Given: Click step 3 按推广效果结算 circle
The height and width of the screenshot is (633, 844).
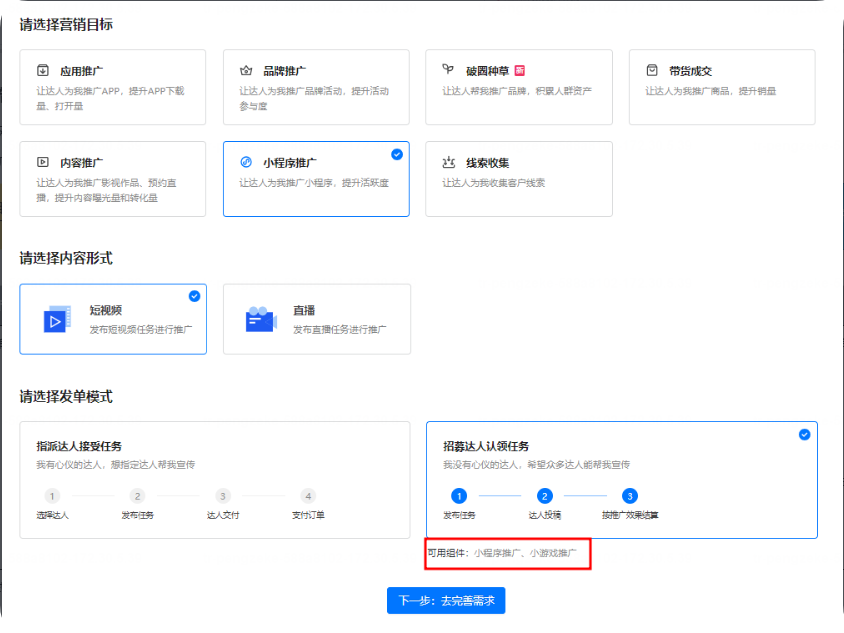Looking at the screenshot, I should 629,496.
